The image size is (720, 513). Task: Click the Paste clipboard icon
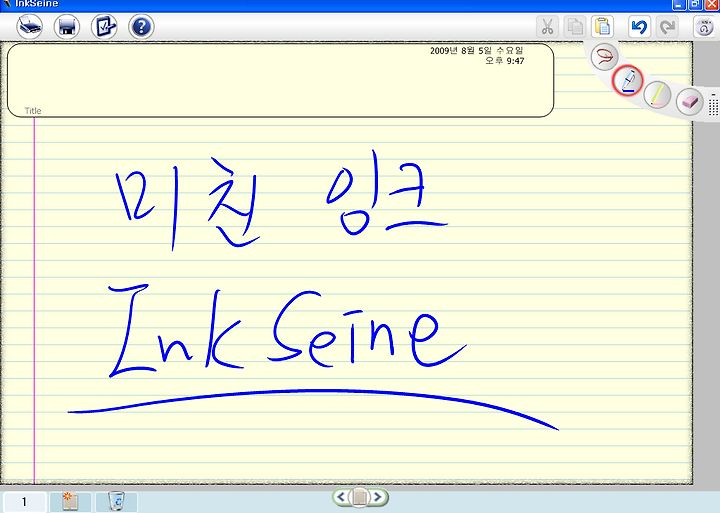click(x=602, y=26)
